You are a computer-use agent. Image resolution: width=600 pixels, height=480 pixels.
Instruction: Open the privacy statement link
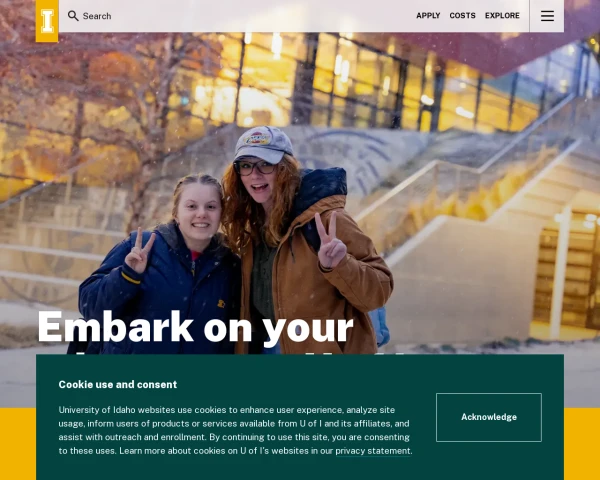click(x=373, y=451)
